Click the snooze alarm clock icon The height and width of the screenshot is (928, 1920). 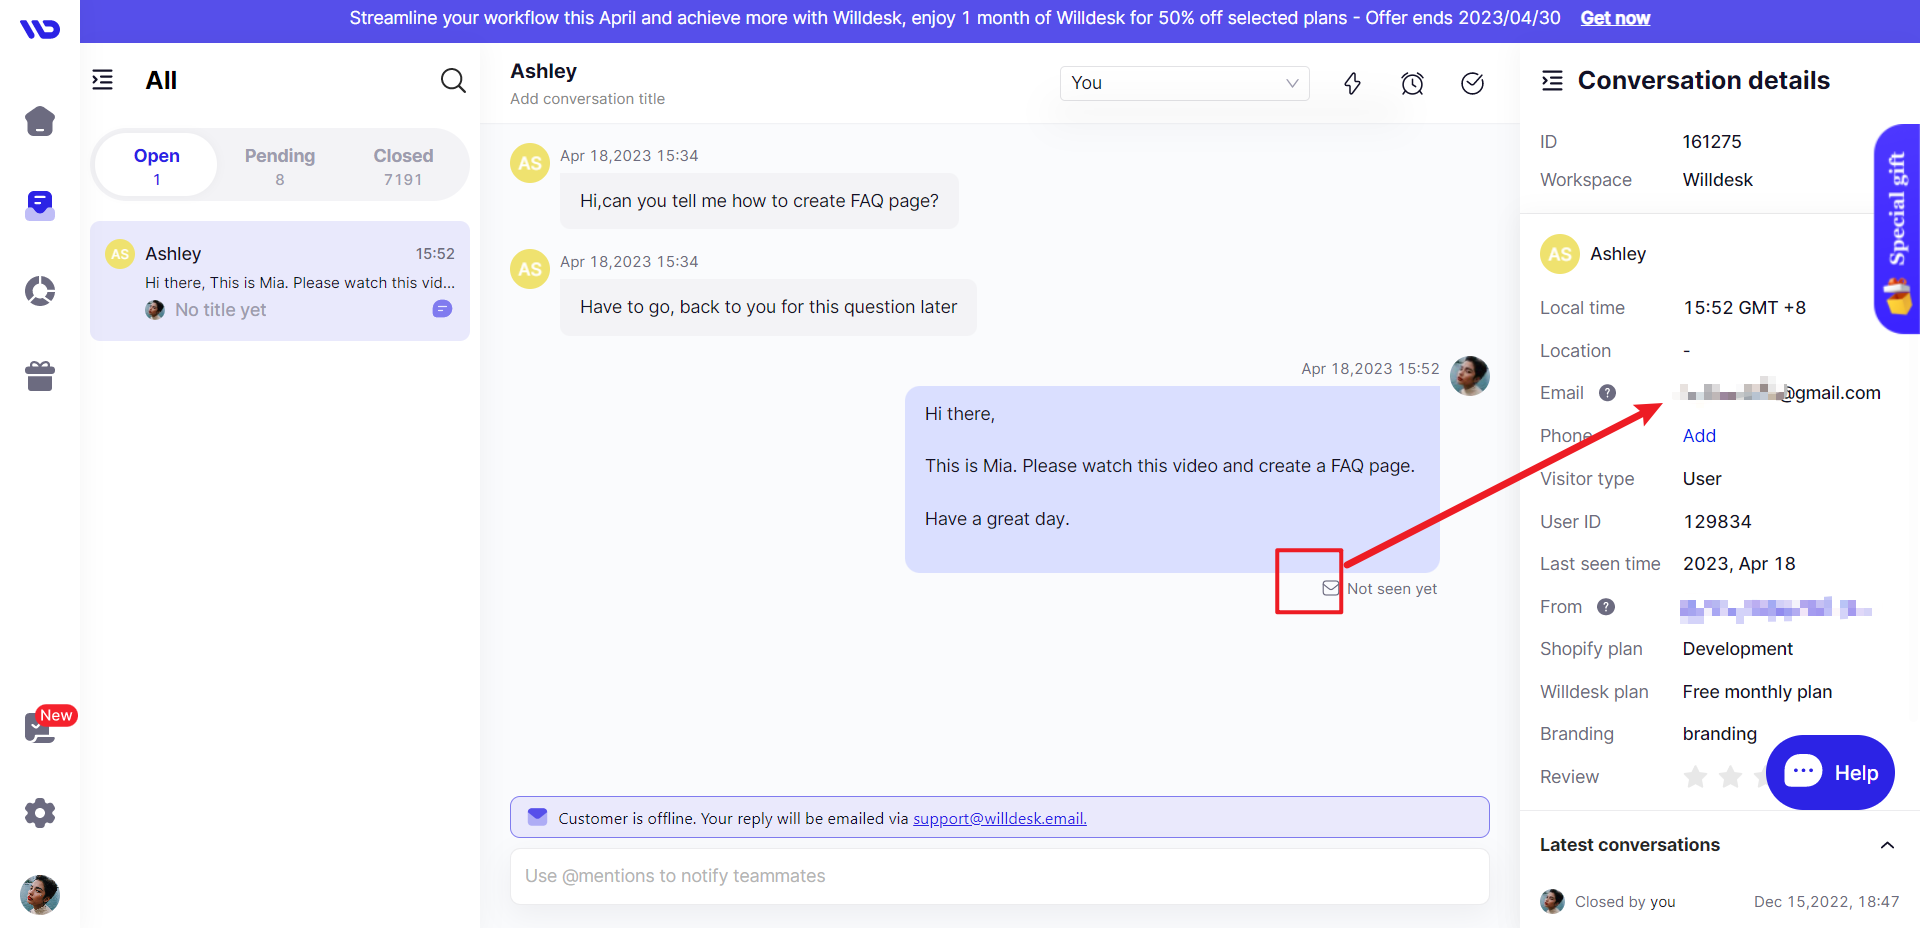[1412, 83]
